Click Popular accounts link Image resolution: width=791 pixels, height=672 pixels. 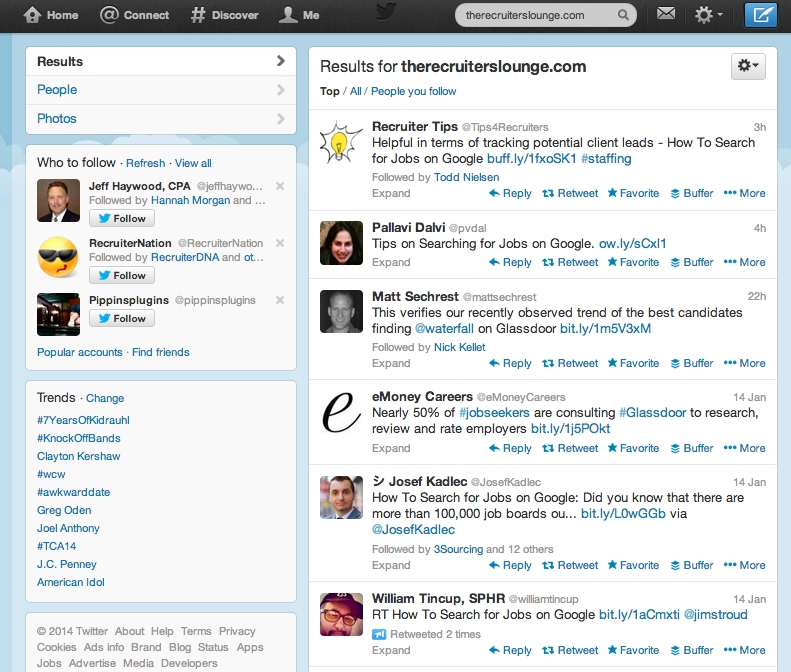(x=80, y=352)
